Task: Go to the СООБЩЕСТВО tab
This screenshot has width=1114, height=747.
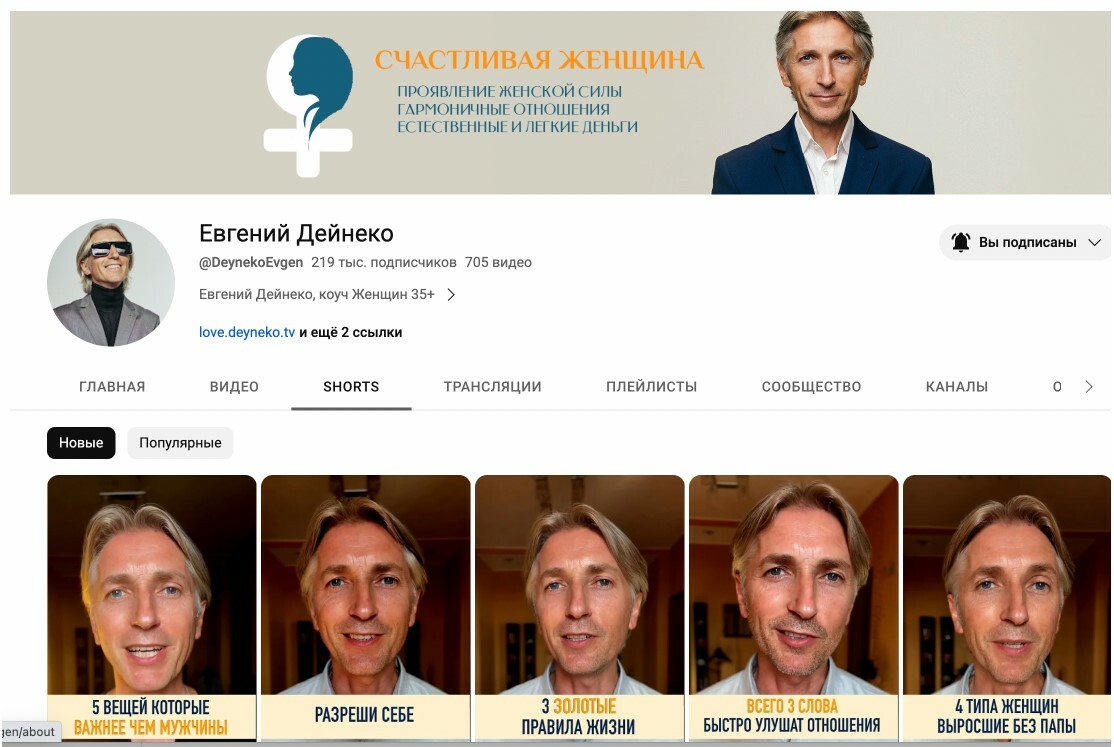Action: tap(811, 387)
